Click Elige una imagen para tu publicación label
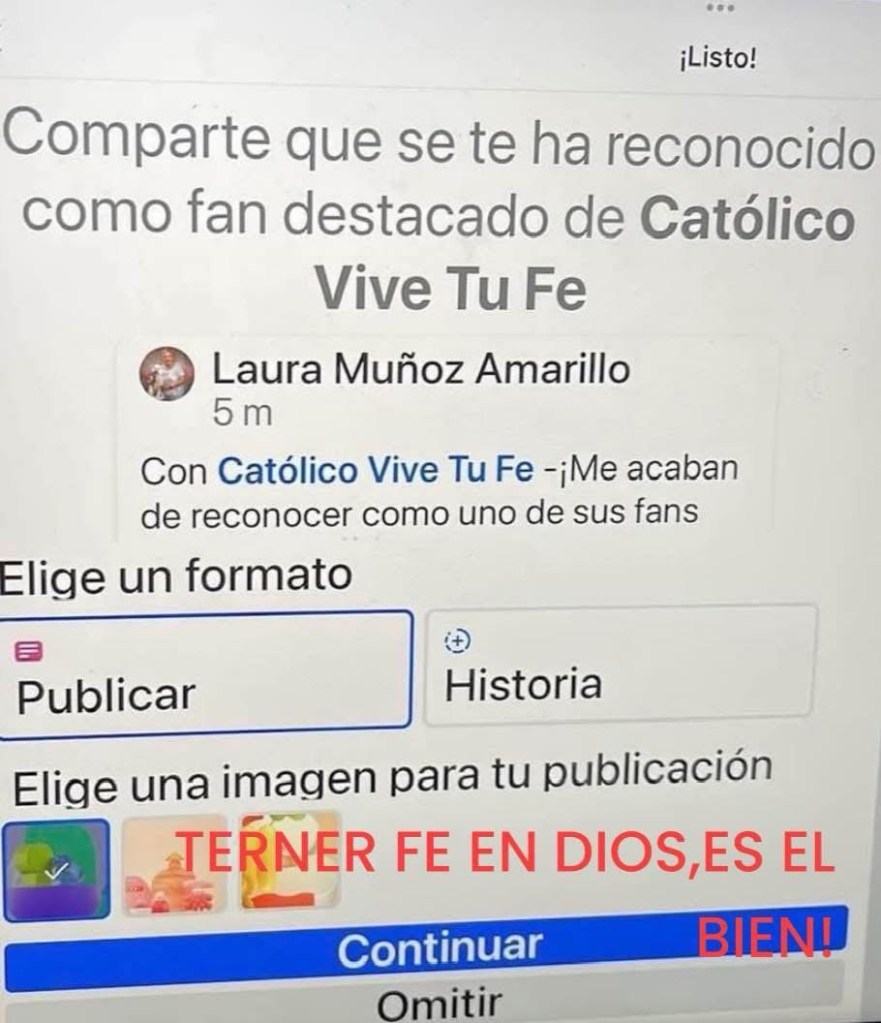Image resolution: width=881 pixels, height=1023 pixels. point(392,779)
